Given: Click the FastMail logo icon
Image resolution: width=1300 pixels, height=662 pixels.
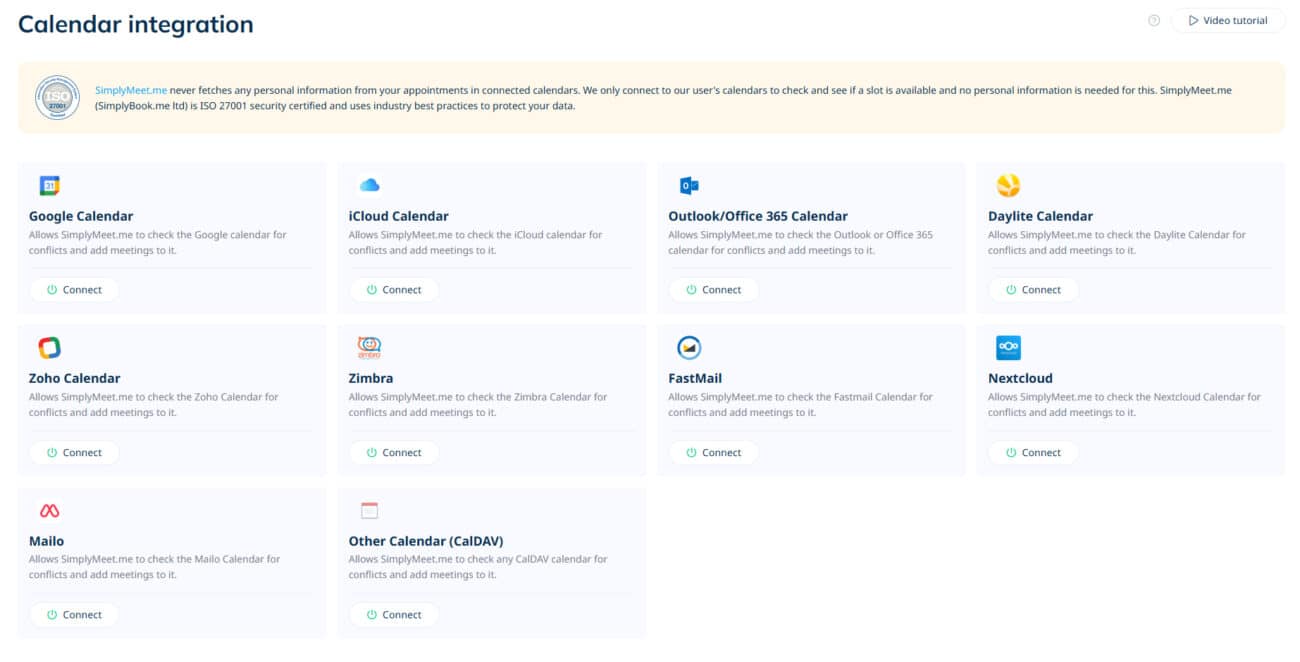Looking at the screenshot, I should (688, 347).
